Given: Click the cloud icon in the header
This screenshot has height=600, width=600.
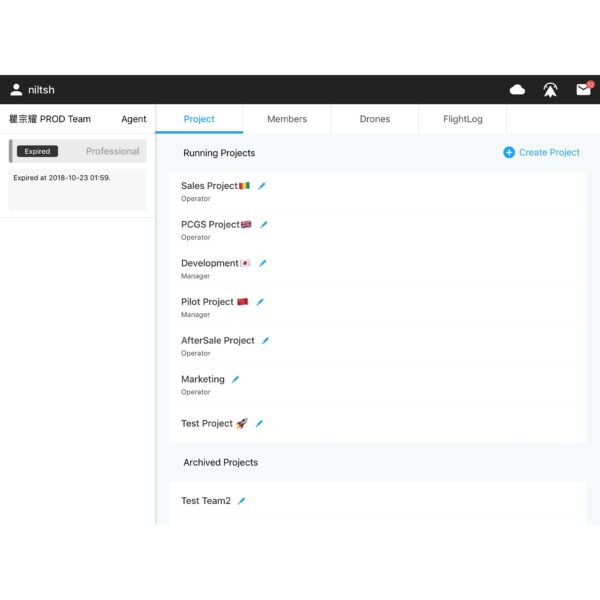Looking at the screenshot, I should coord(517,90).
